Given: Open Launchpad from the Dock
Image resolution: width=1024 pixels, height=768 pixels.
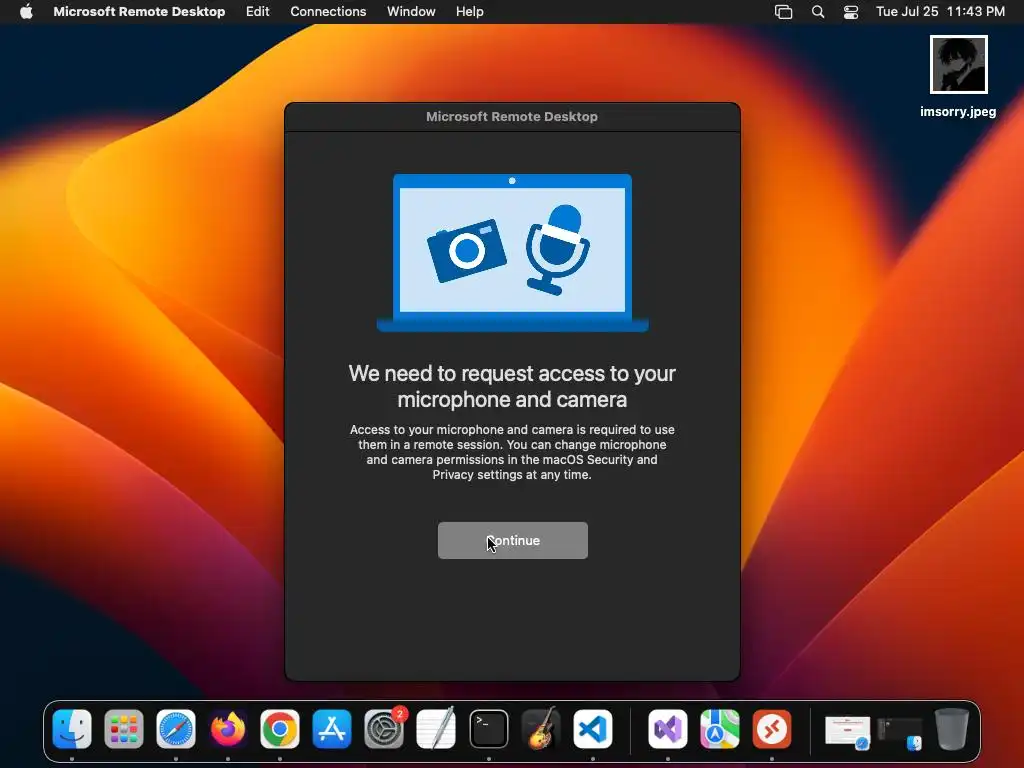Looking at the screenshot, I should click(x=123, y=728).
